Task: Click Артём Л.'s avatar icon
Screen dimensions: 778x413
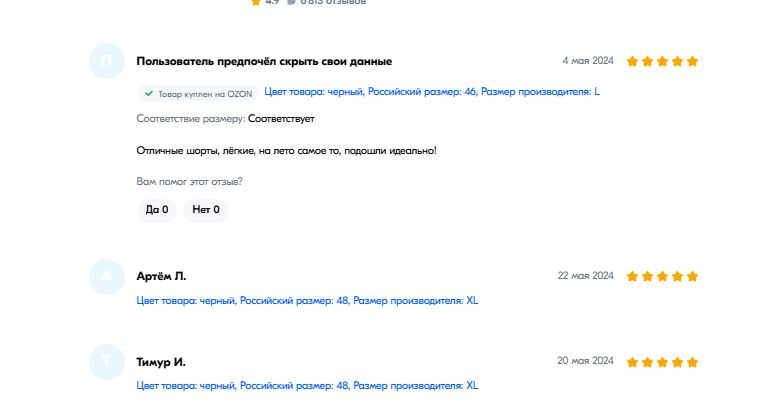Action: (106, 277)
